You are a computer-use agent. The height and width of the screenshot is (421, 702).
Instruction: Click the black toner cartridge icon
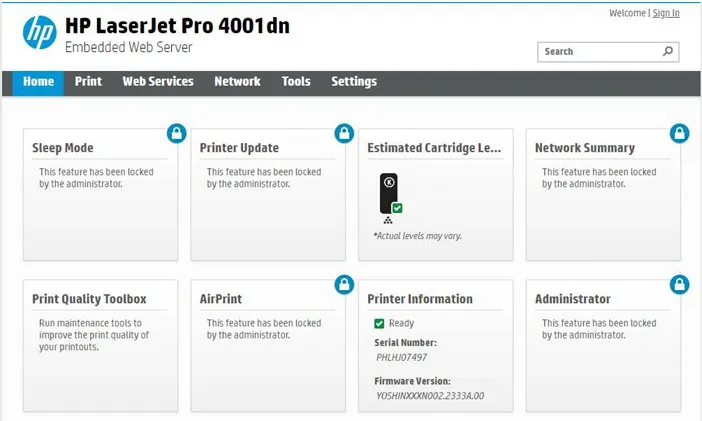tap(388, 193)
